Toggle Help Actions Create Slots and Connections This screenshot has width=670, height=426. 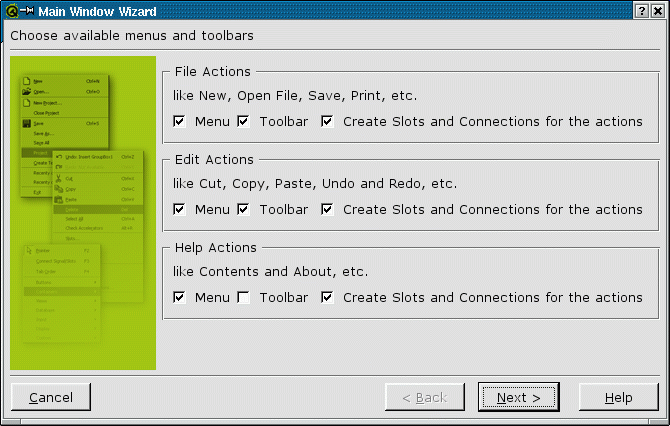tap(327, 298)
